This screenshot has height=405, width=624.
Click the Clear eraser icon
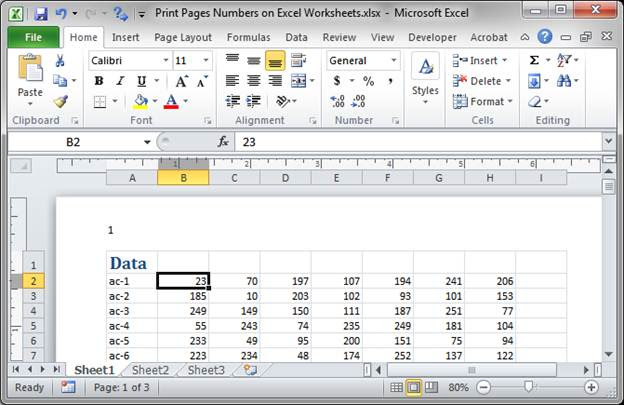(x=534, y=102)
